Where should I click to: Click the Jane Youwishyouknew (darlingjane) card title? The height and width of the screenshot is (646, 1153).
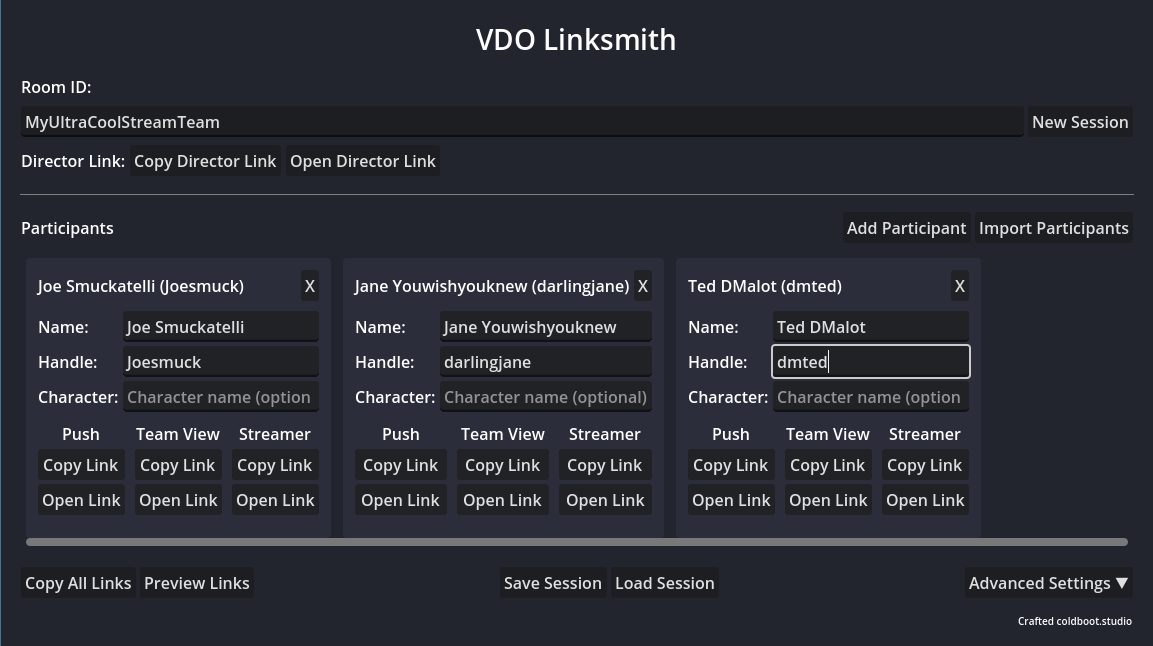(492, 286)
